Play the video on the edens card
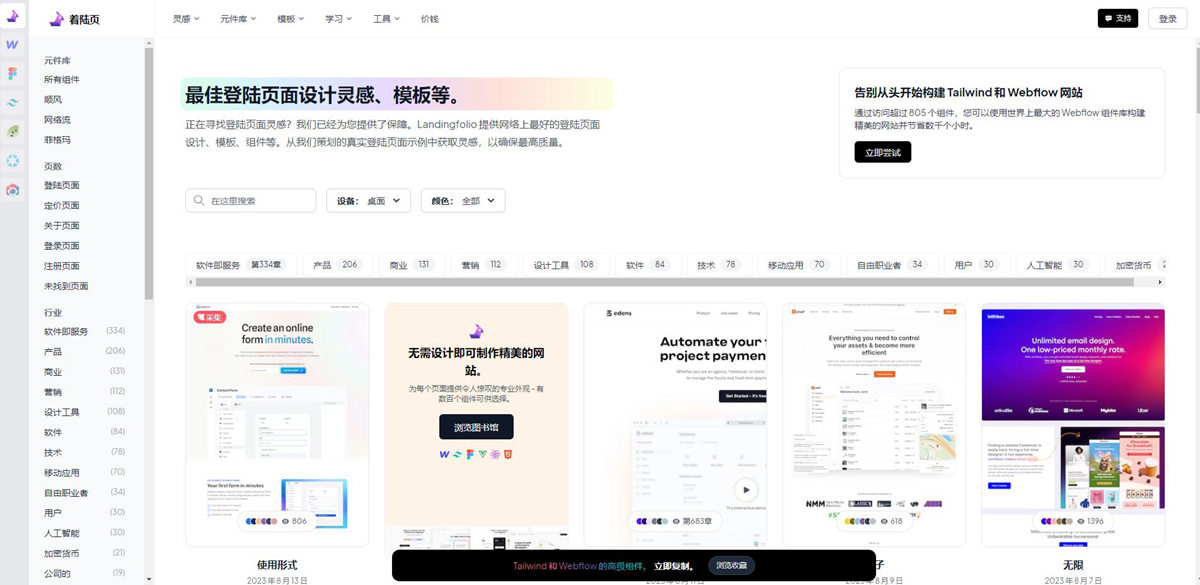The height and width of the screenshot is (585, 1200). tap(744, 490)
